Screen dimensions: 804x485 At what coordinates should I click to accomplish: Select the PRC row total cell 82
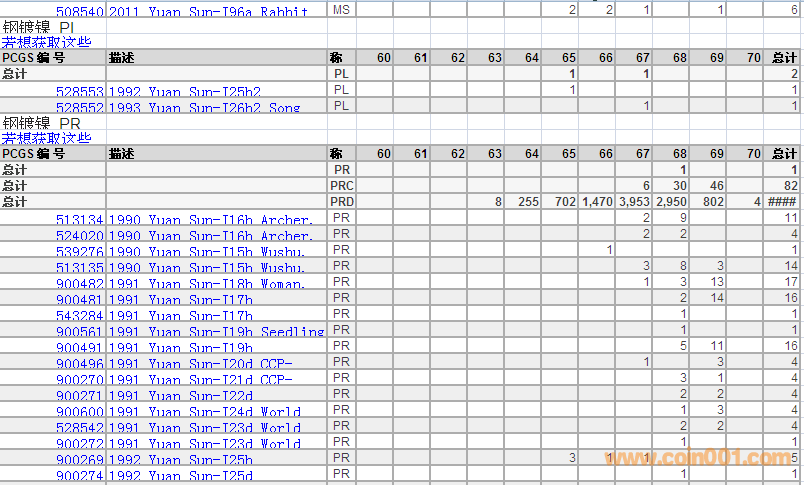click(788, 186)
